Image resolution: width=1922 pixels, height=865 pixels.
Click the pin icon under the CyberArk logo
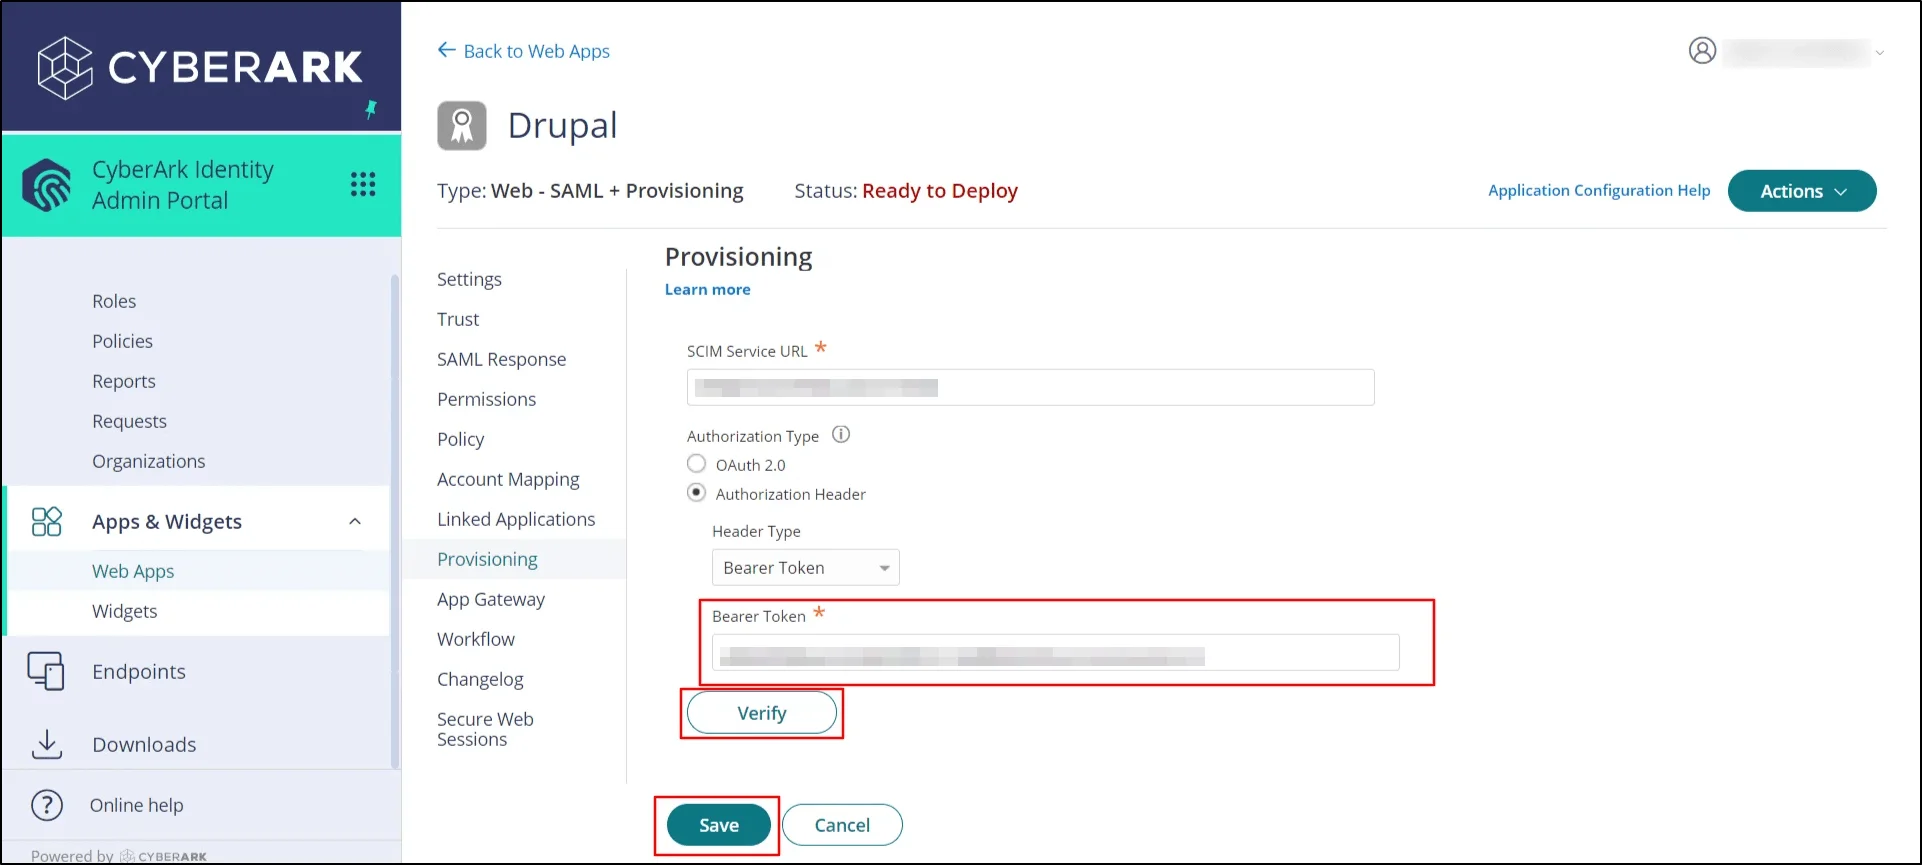(371, 109)
